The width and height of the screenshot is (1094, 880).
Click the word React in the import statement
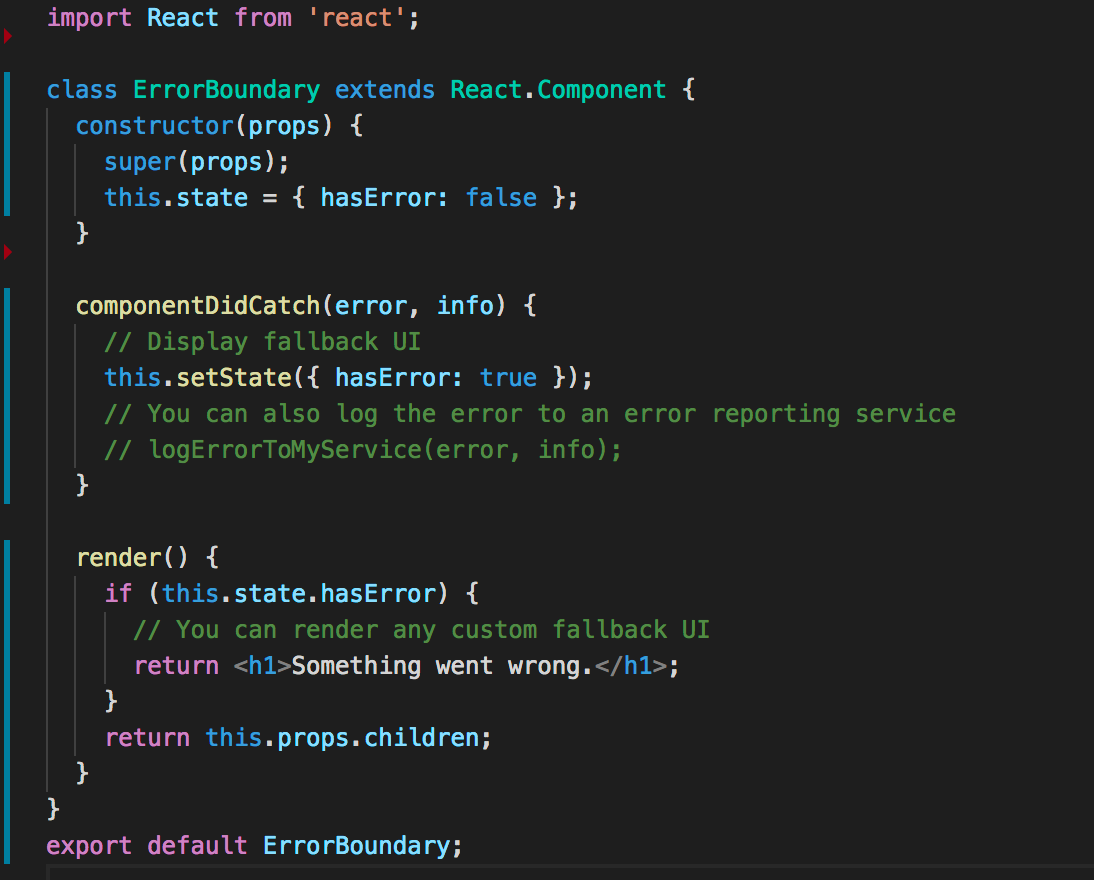pyautogui.click(x=182, y=17)
